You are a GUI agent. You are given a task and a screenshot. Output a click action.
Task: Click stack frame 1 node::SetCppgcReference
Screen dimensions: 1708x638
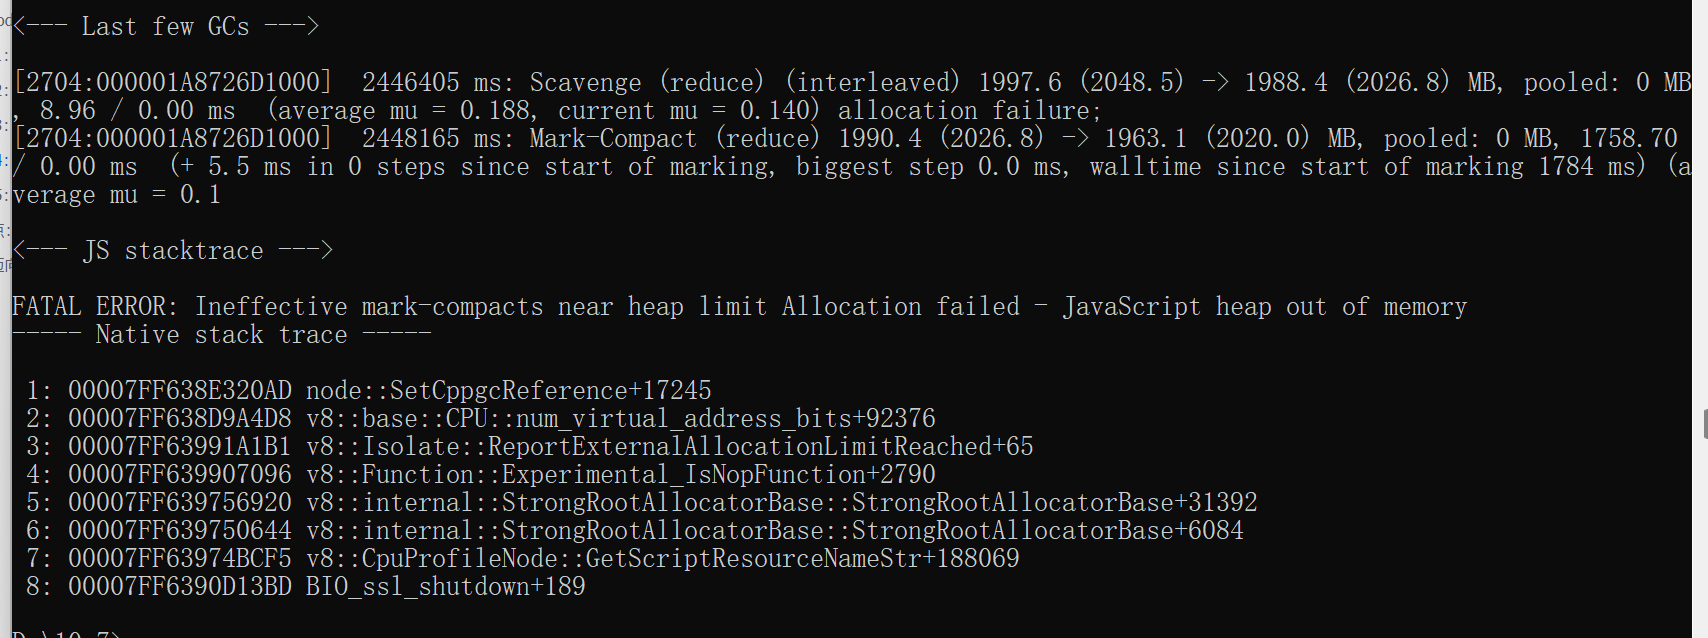pyautogui.click(x=508, y=391)
